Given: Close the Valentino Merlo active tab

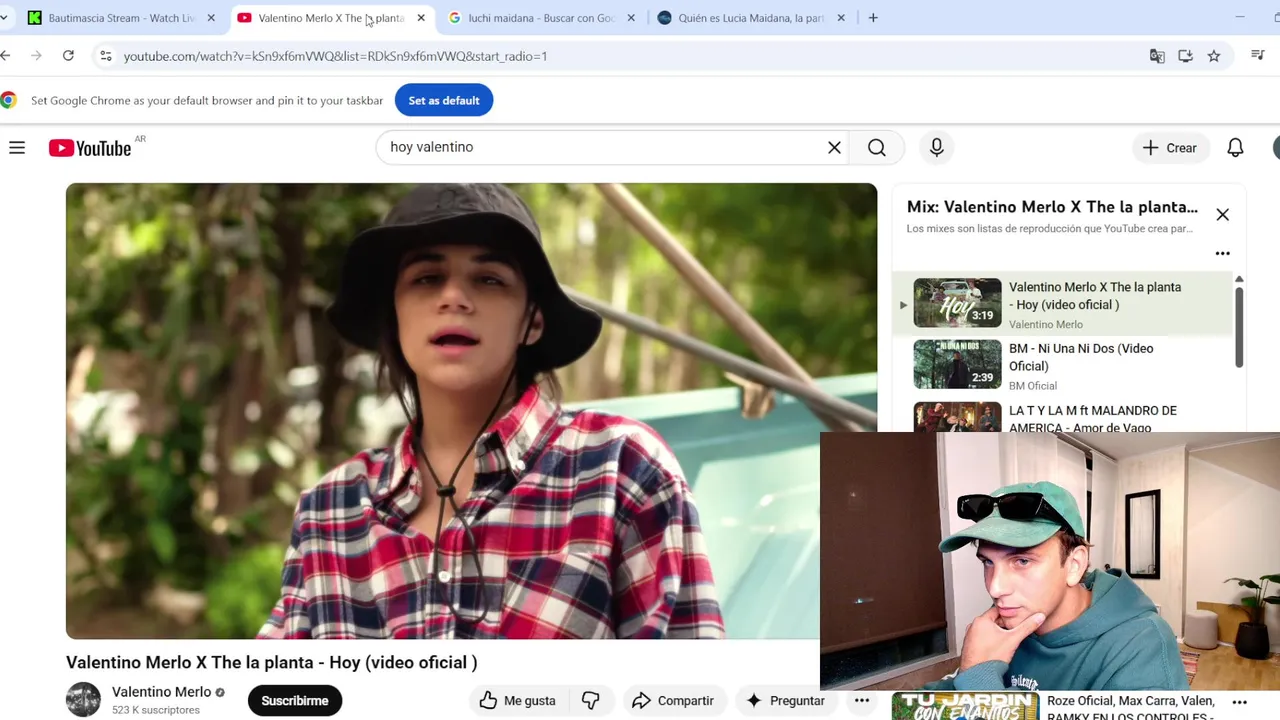Looking at the screenshot, I should coord(421,18).
